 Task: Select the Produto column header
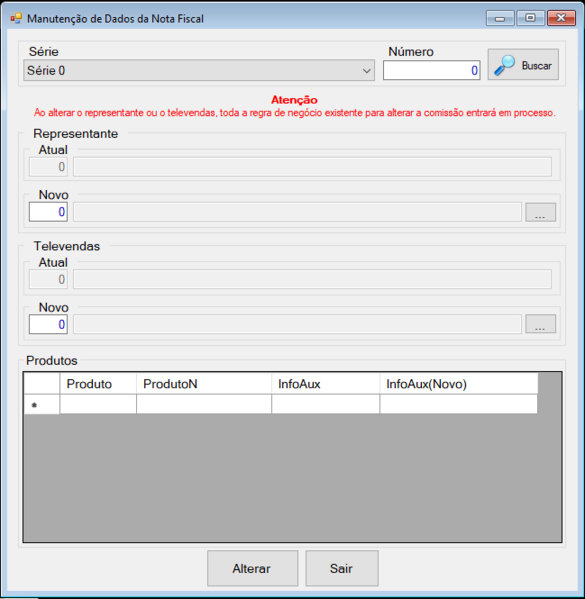(x=98, y=384)
